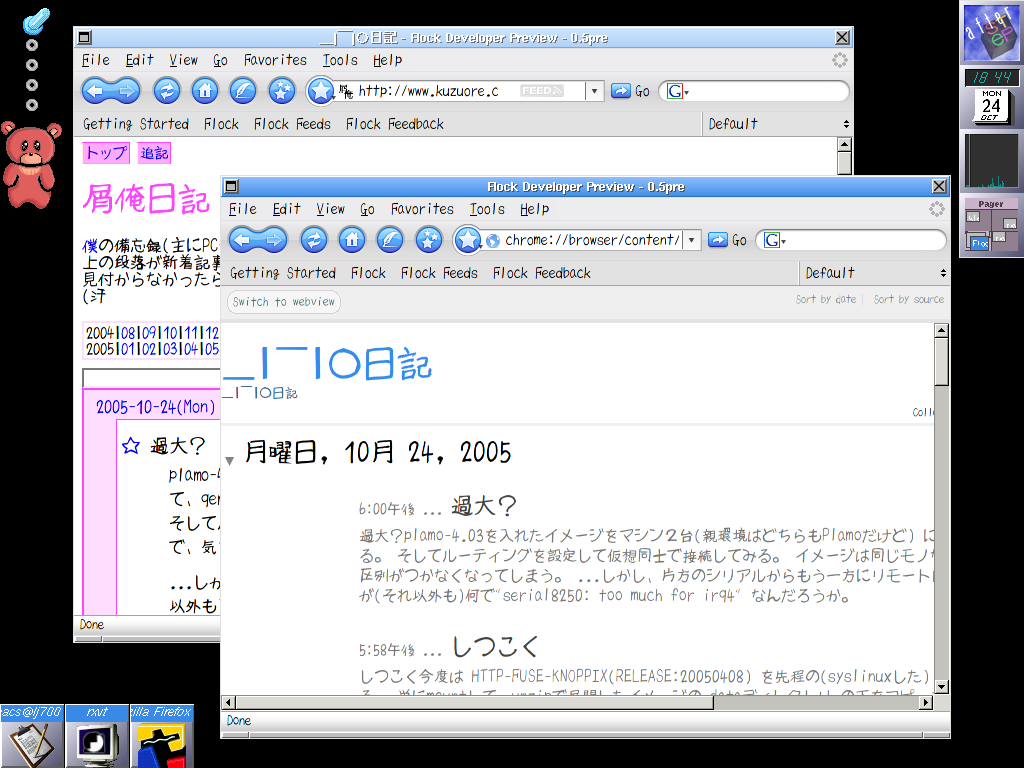This screenshot has height=768, width=1024.
Task: Click the Google search engine icon in the front window
Action: tap(772, 240)
